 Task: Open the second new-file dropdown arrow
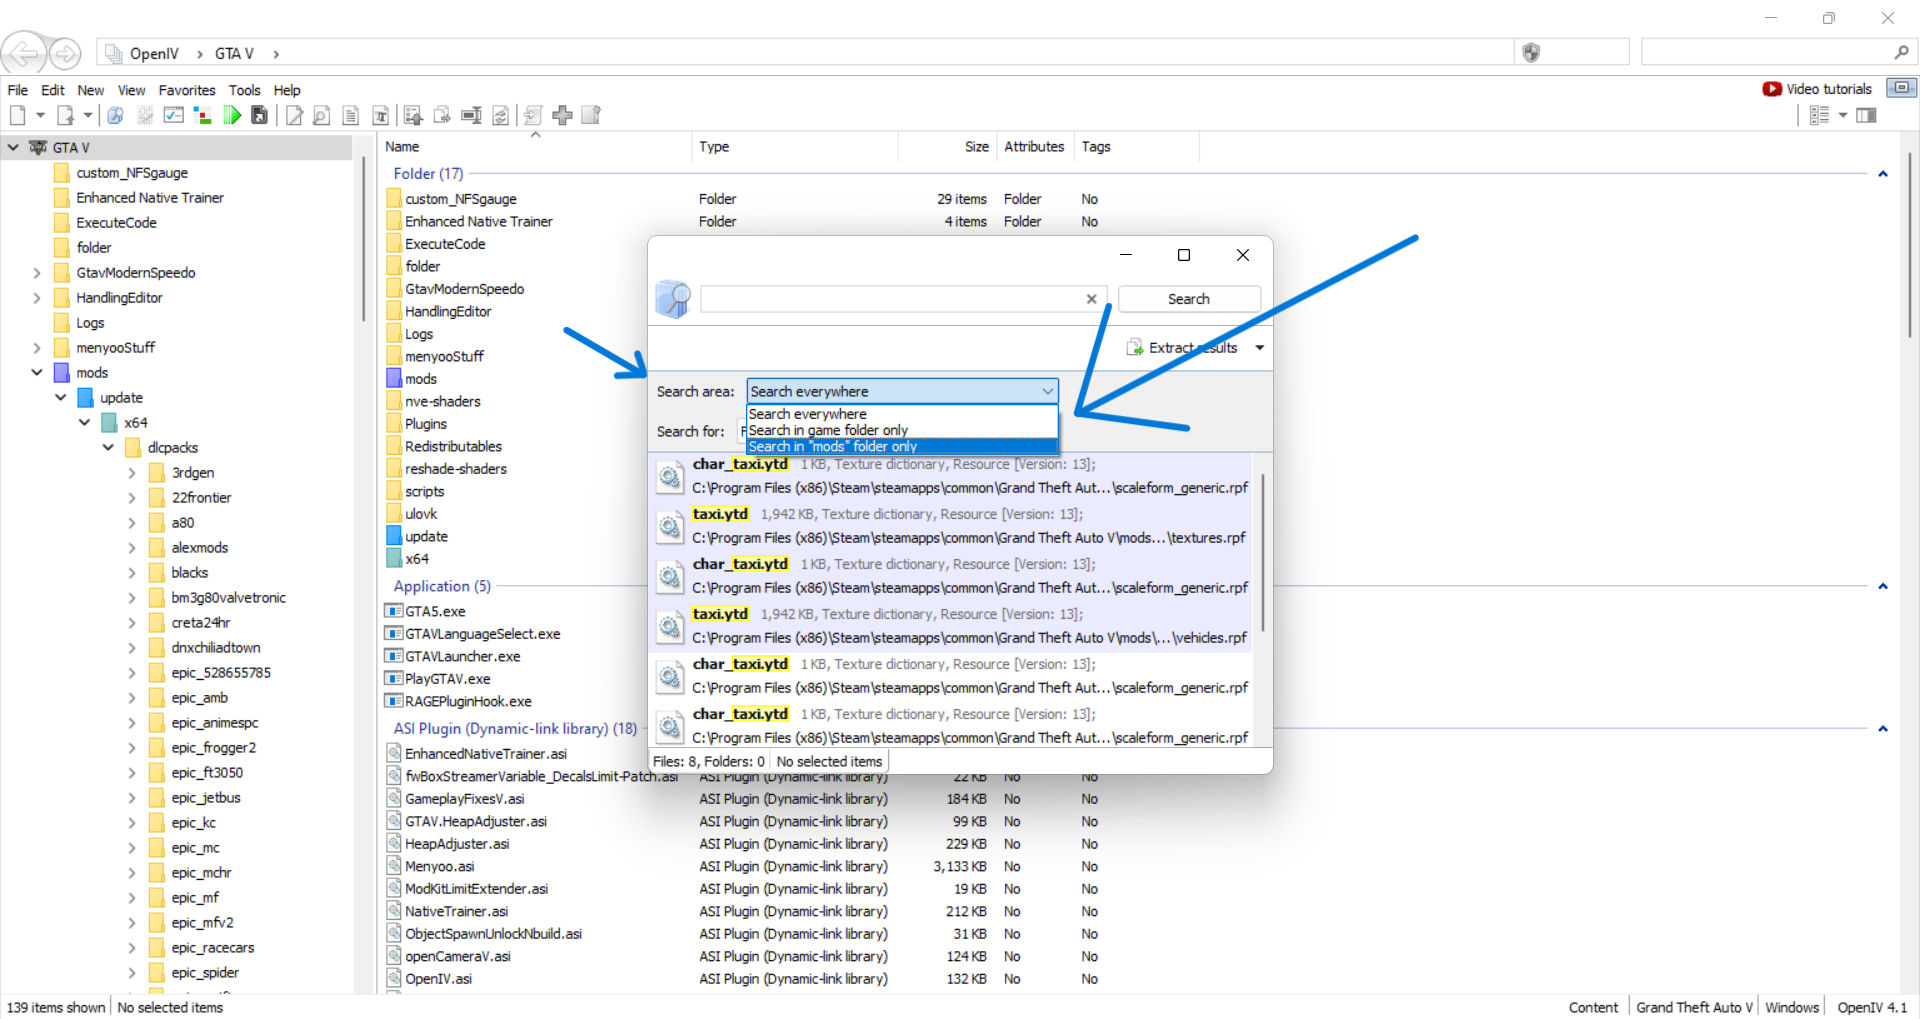tap(87, 115)
